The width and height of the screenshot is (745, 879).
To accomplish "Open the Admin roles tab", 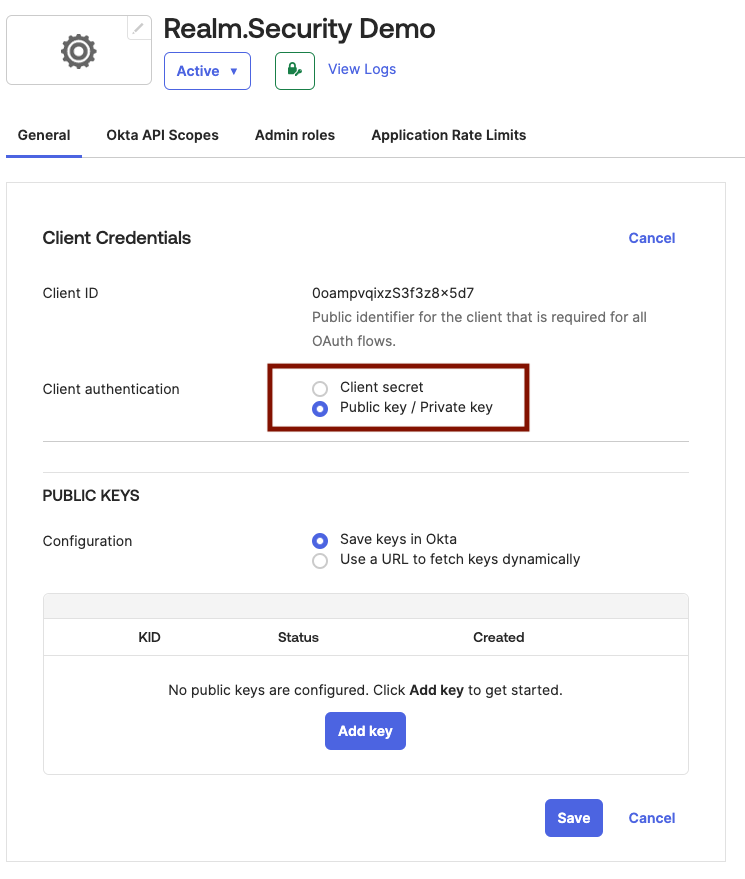I will (x=294, y=135).
